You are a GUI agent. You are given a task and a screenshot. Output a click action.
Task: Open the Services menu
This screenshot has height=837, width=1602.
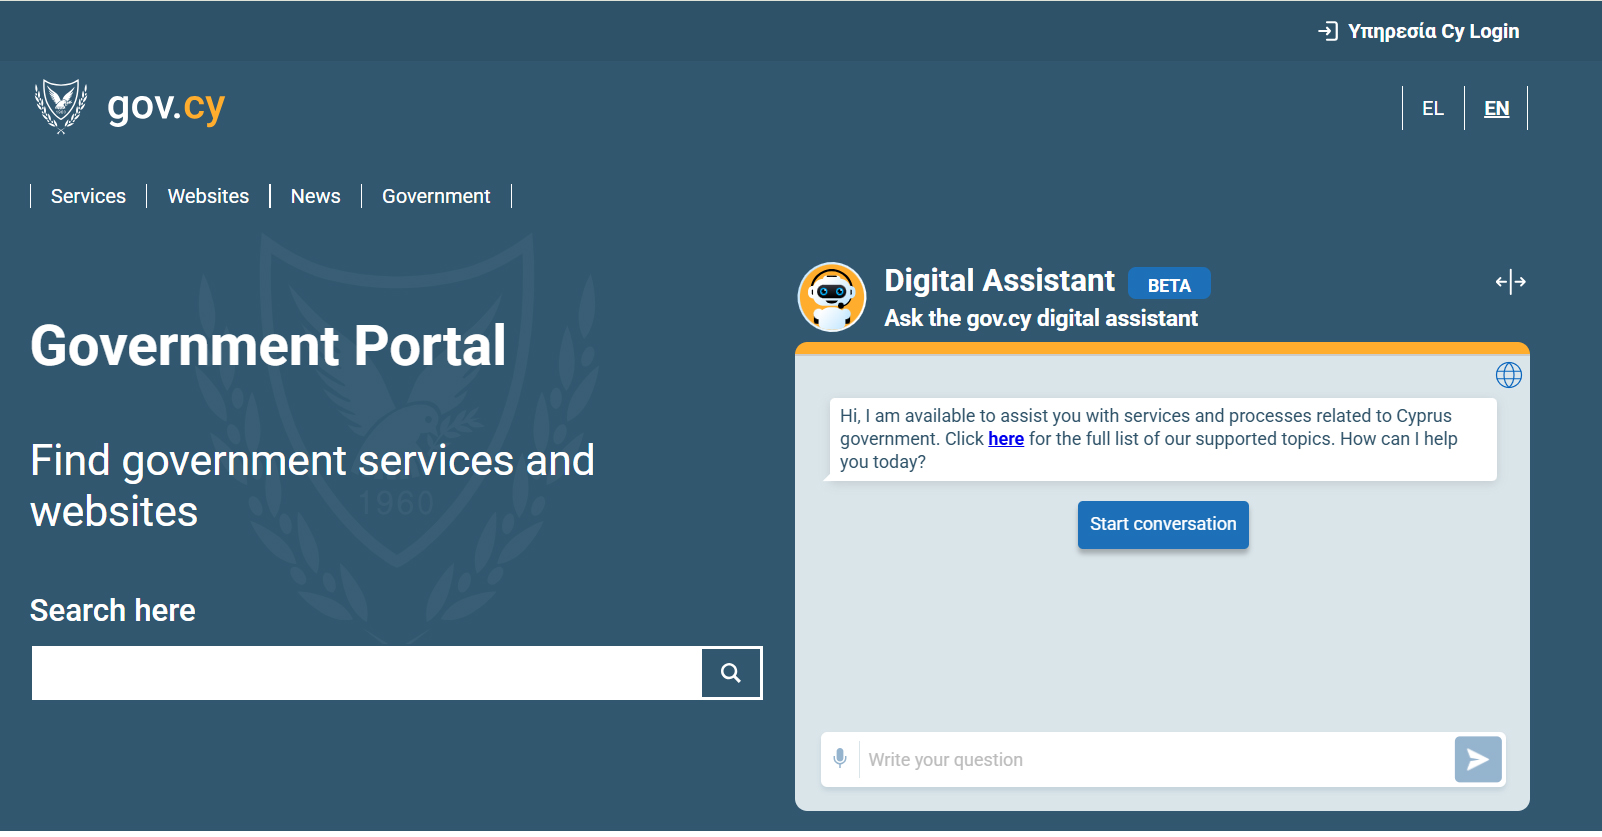[88, 196]
